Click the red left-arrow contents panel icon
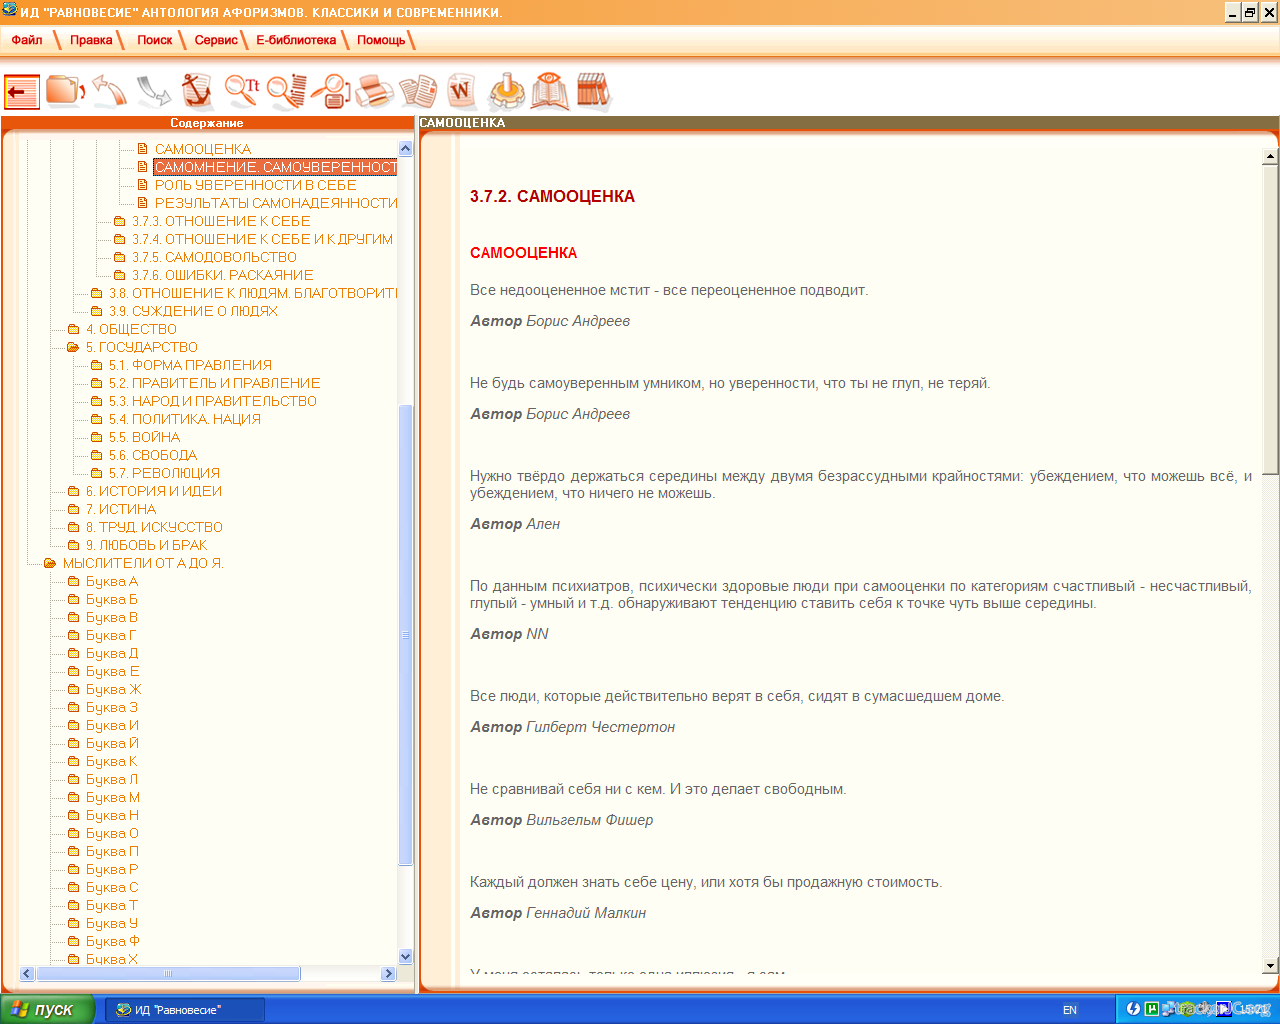Image resolution: width=1280 pixels, height=1024 pixels. pos(22,92)
